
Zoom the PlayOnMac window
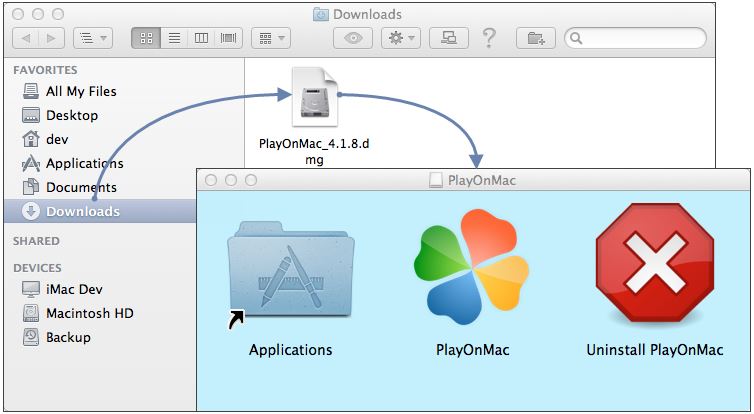click(251, 180)
